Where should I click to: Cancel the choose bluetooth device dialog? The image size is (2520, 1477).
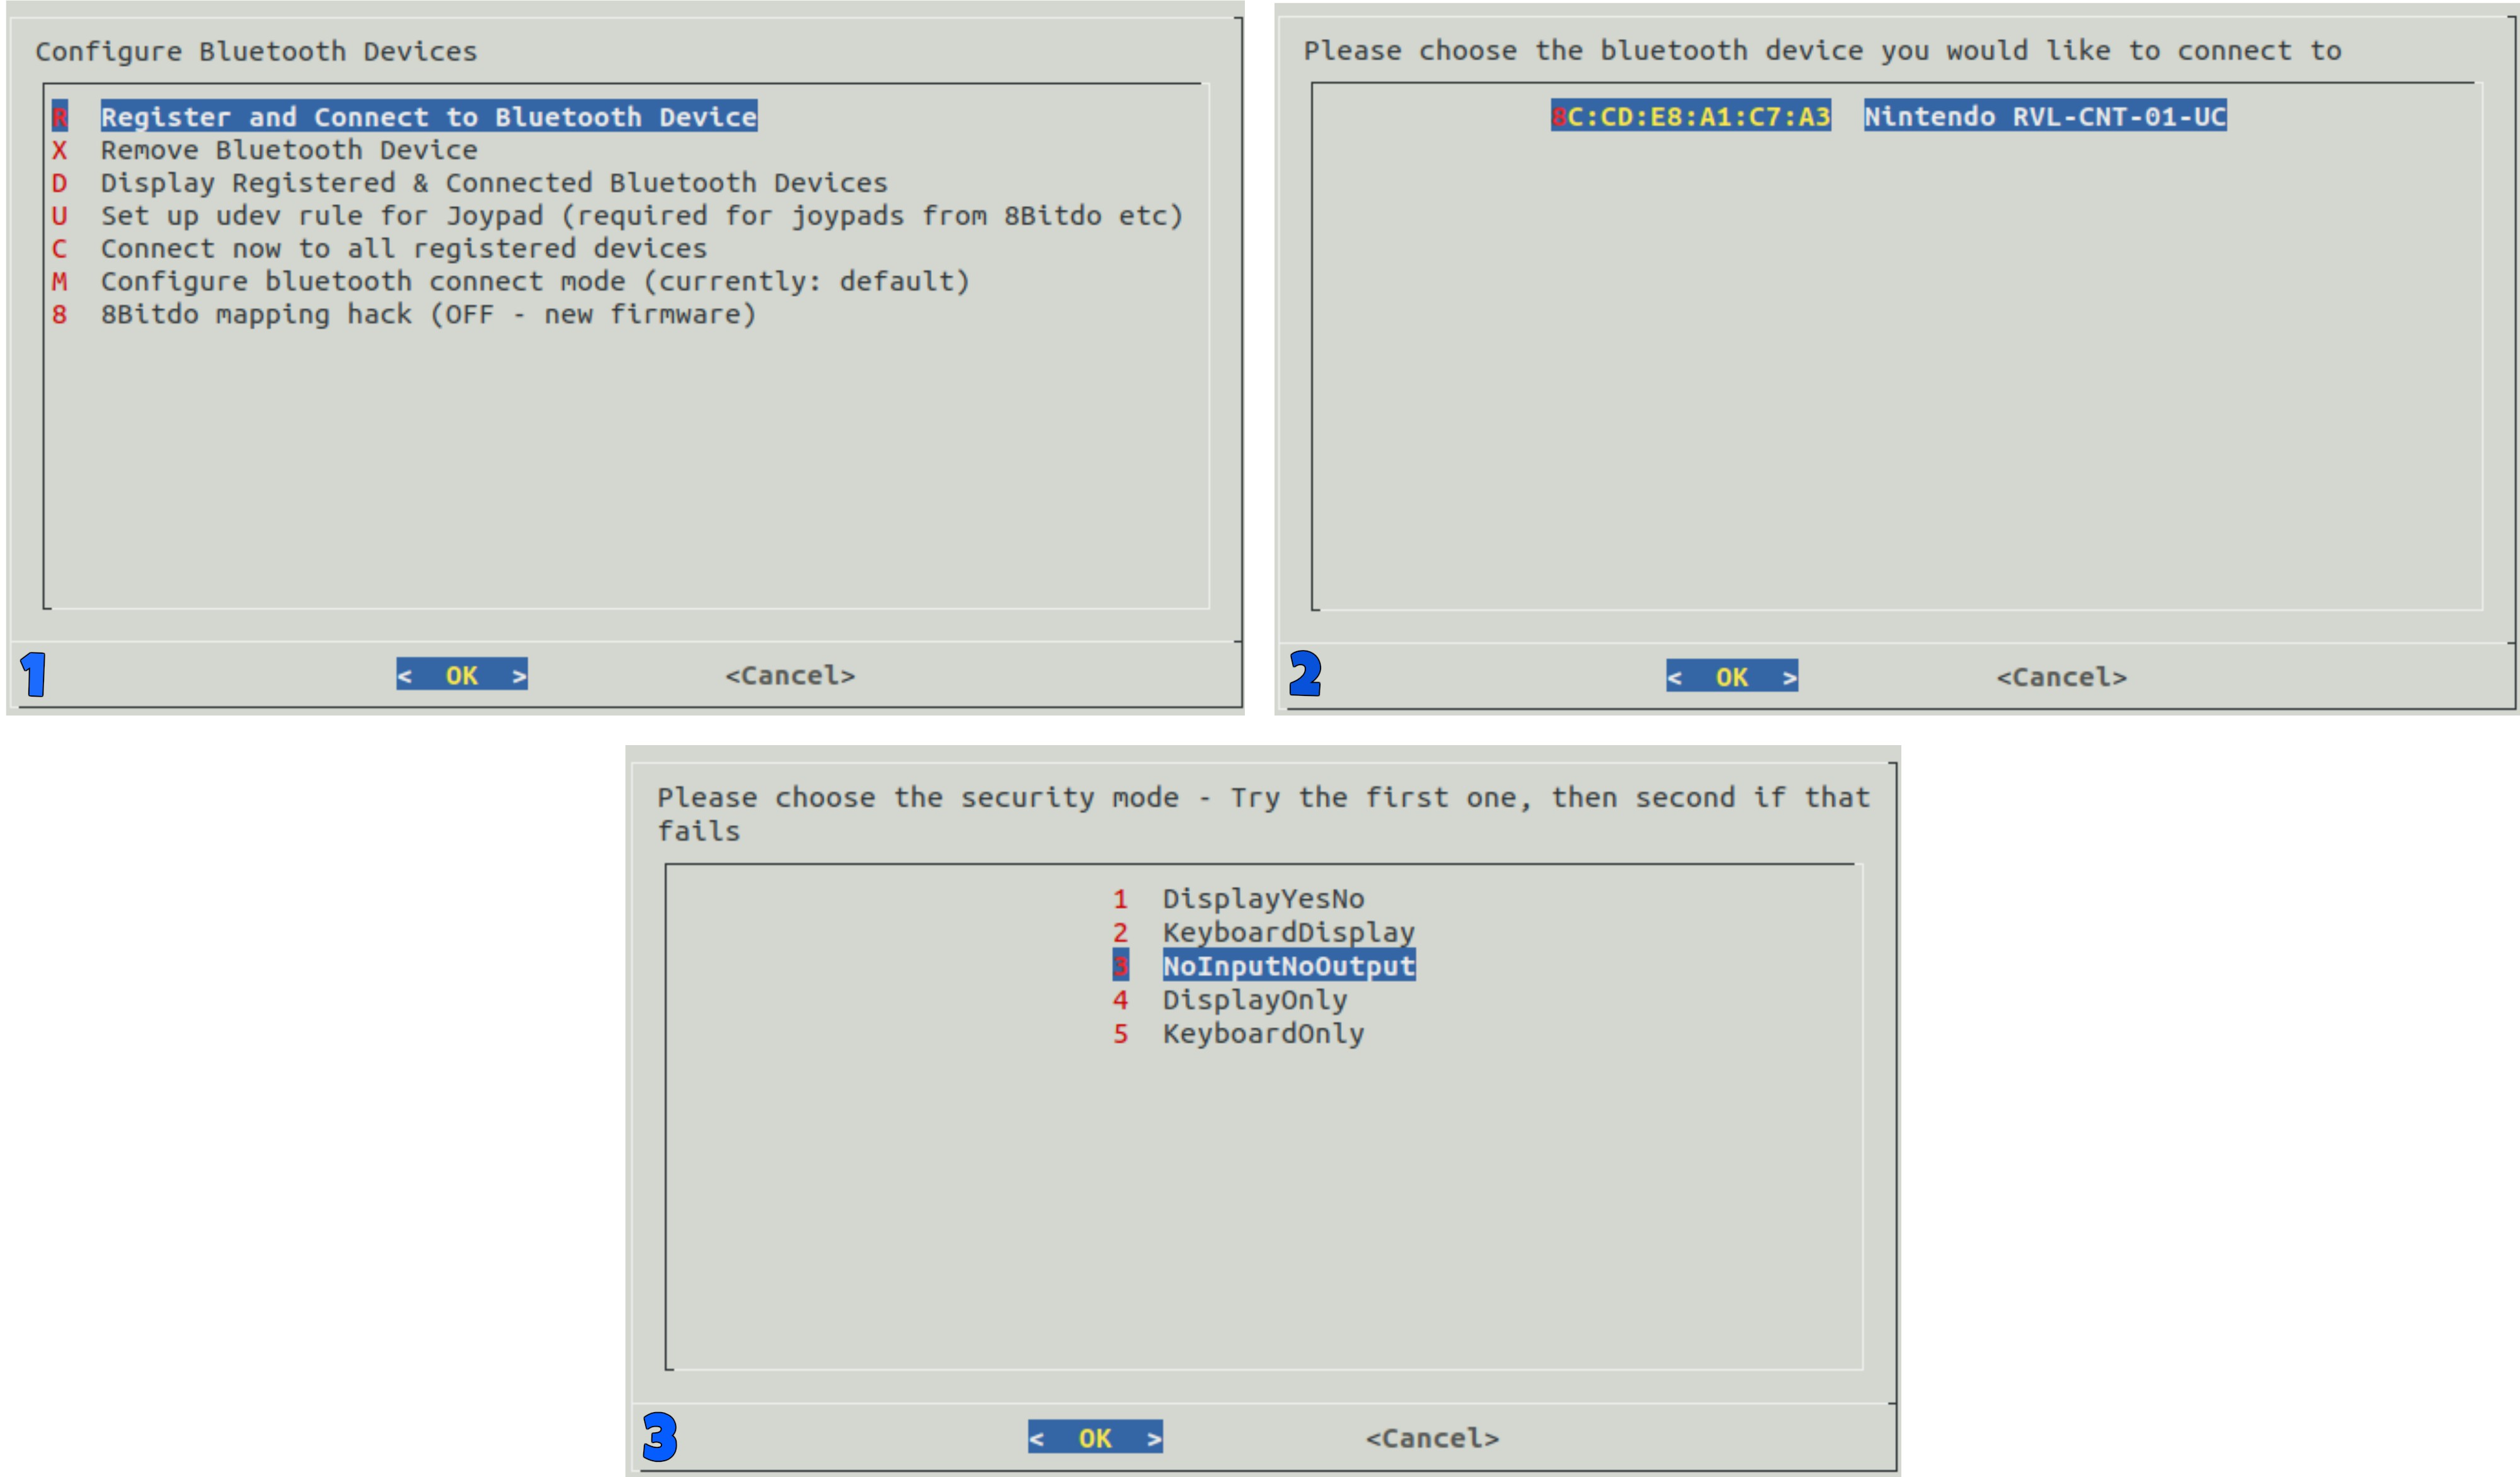click(x=2061, y=678)
